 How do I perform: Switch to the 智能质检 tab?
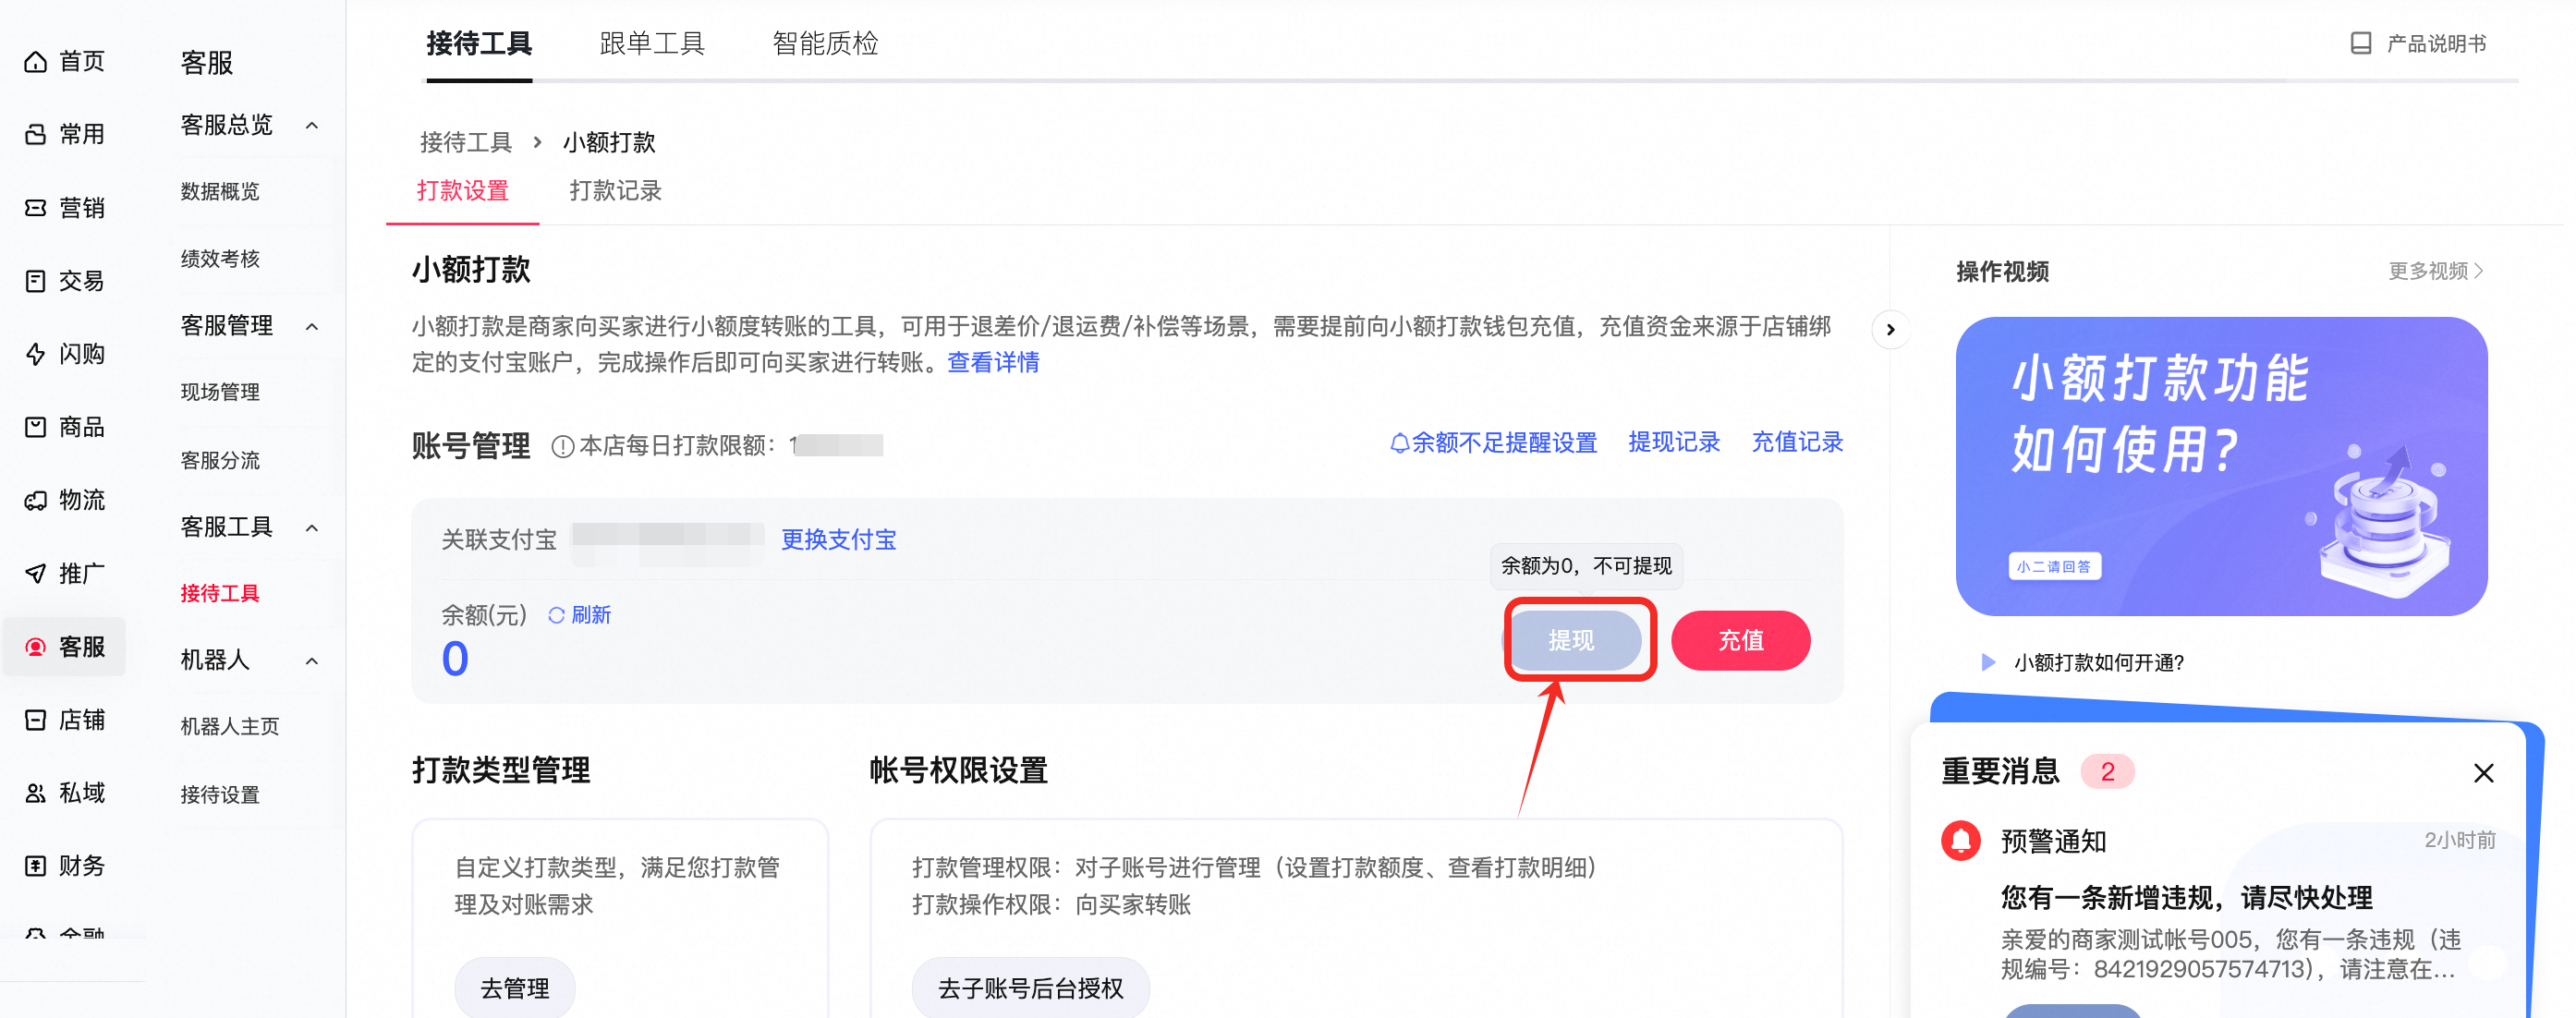click(825, 44)
